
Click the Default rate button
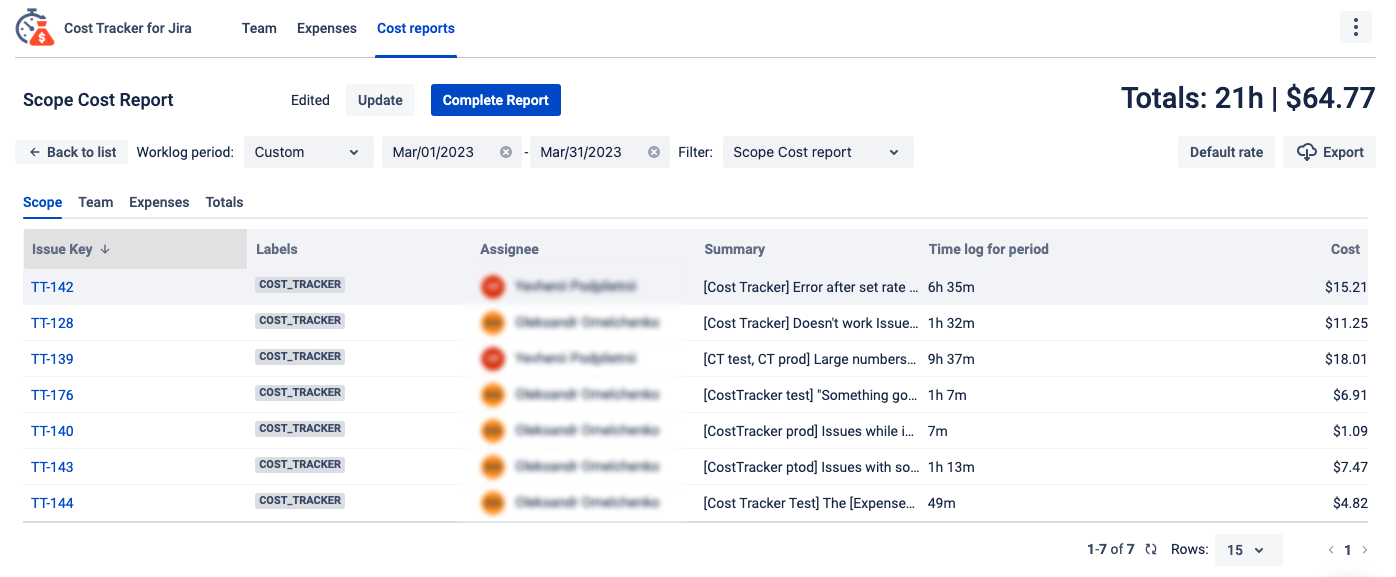[x=1226, y=151]
